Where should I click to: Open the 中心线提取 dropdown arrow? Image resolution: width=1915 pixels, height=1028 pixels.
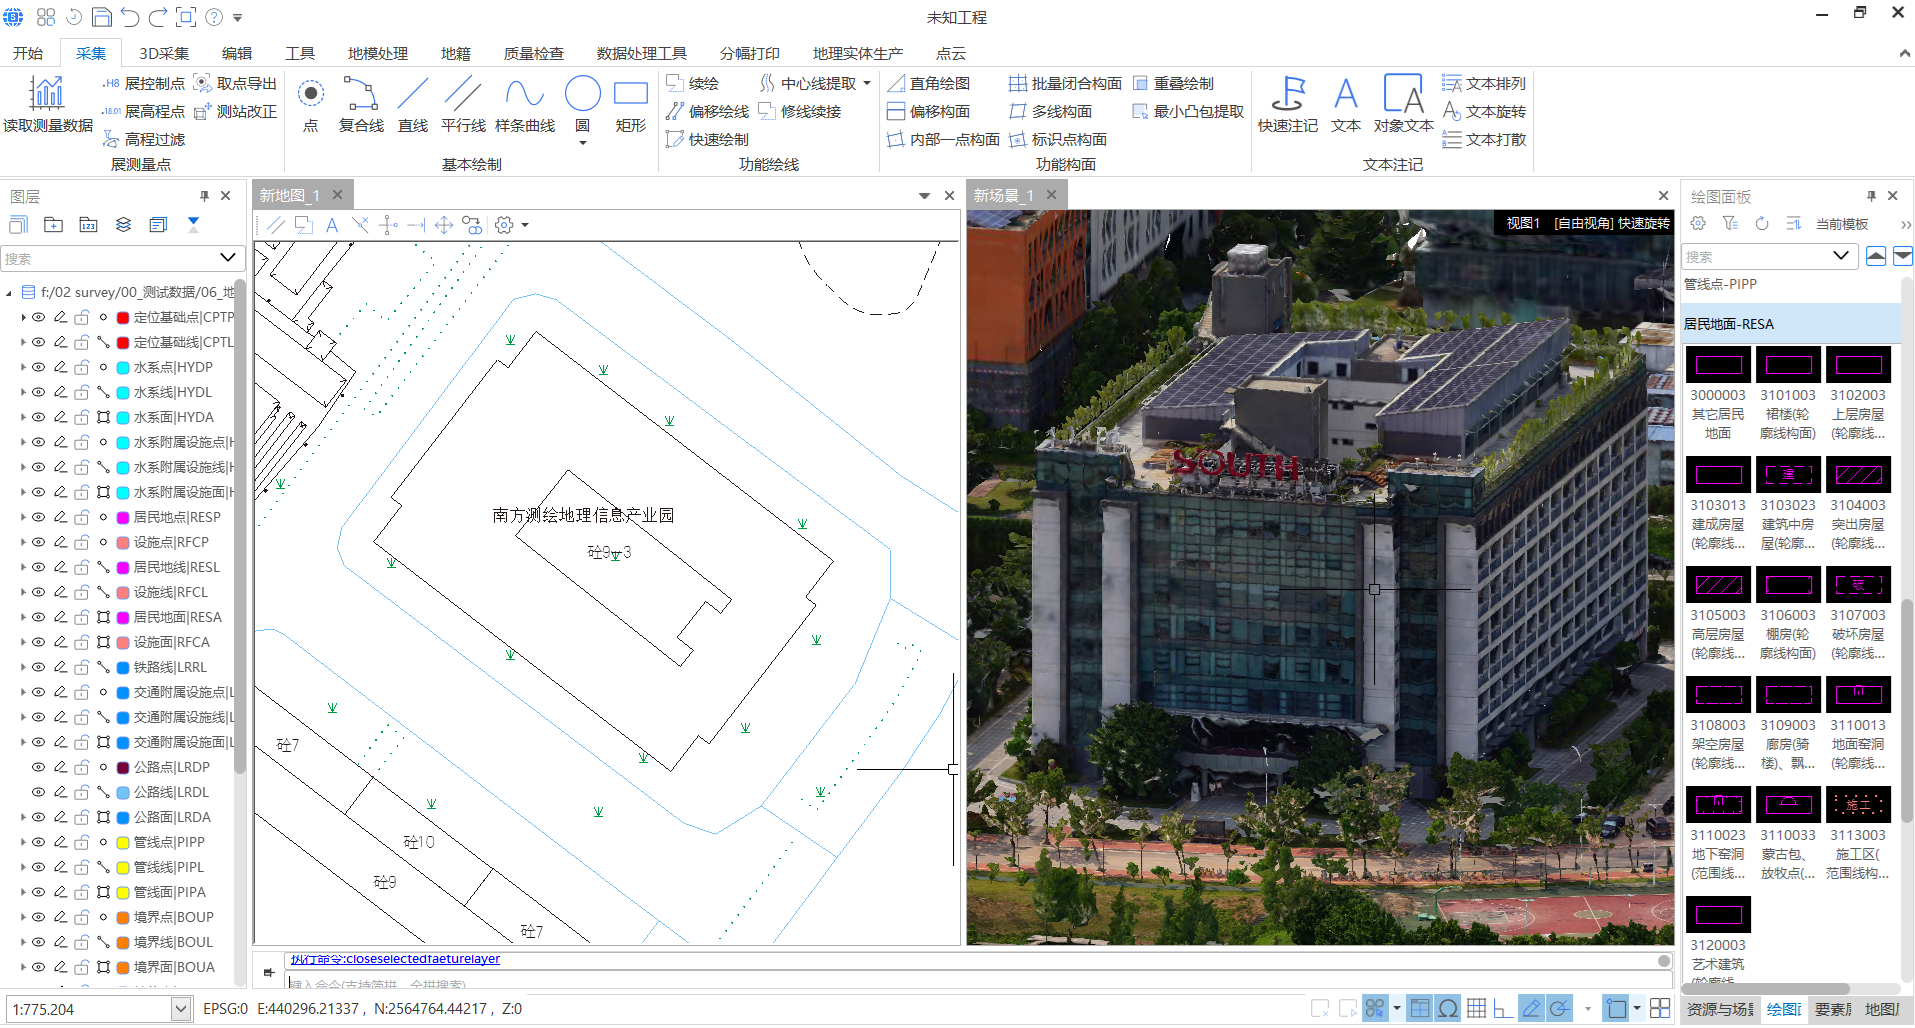tap(867, 83)
